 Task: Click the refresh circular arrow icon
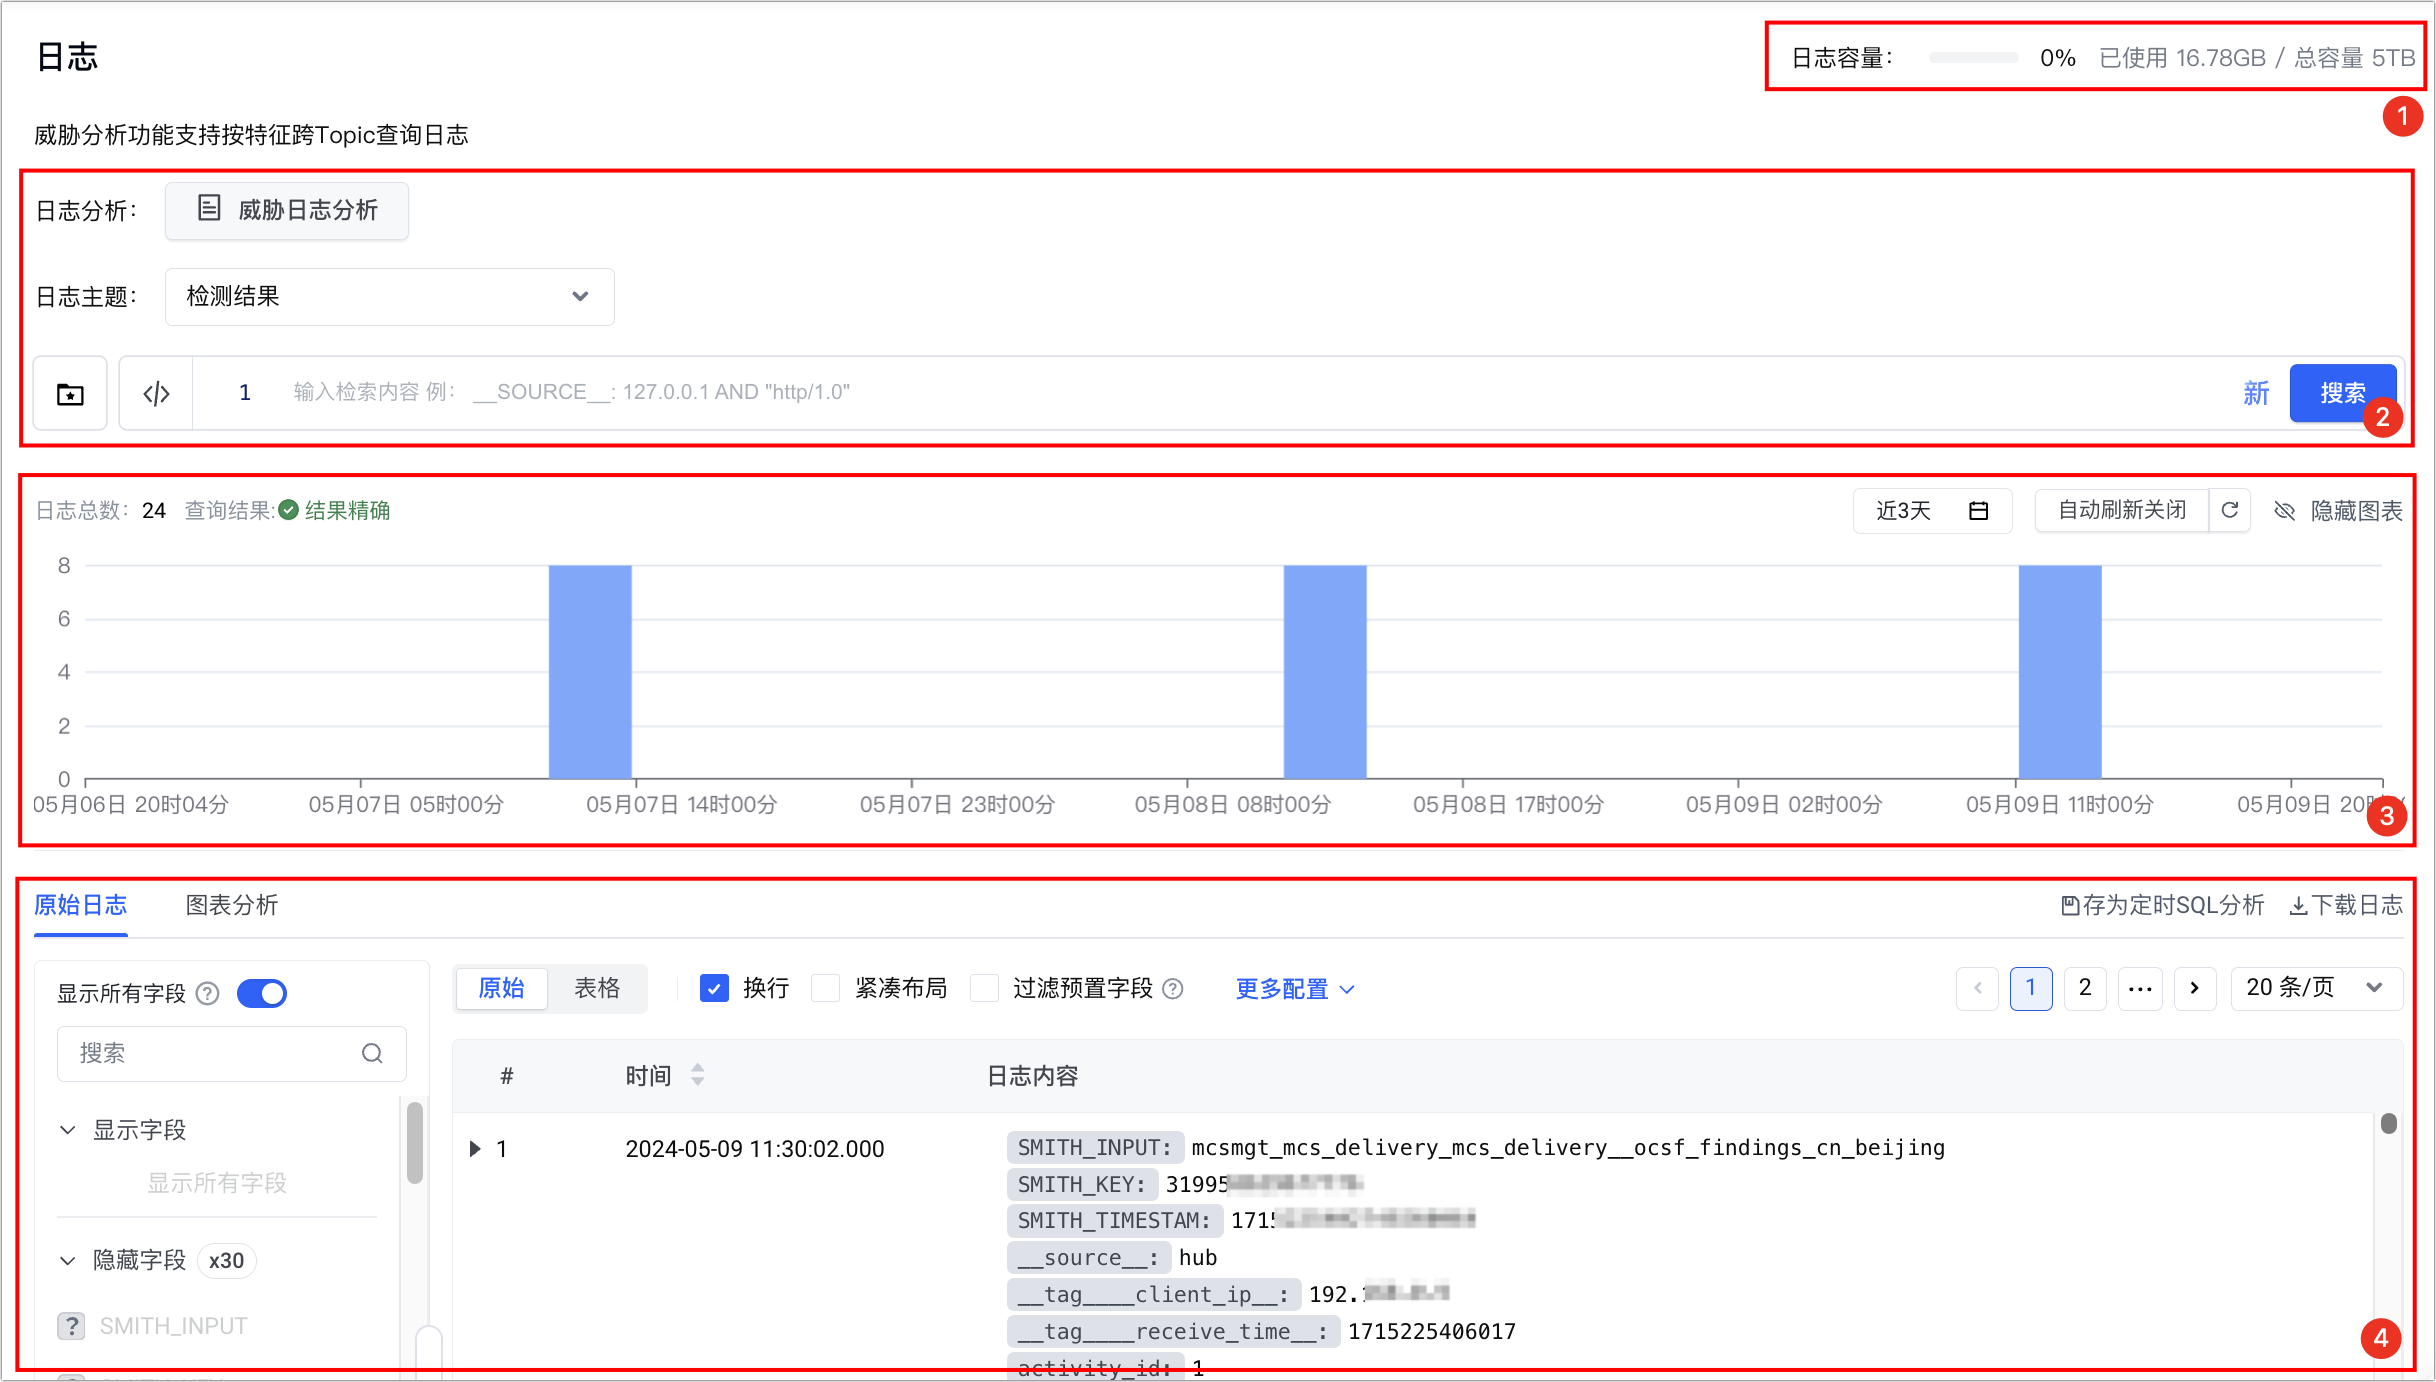tap(2230, 511)
